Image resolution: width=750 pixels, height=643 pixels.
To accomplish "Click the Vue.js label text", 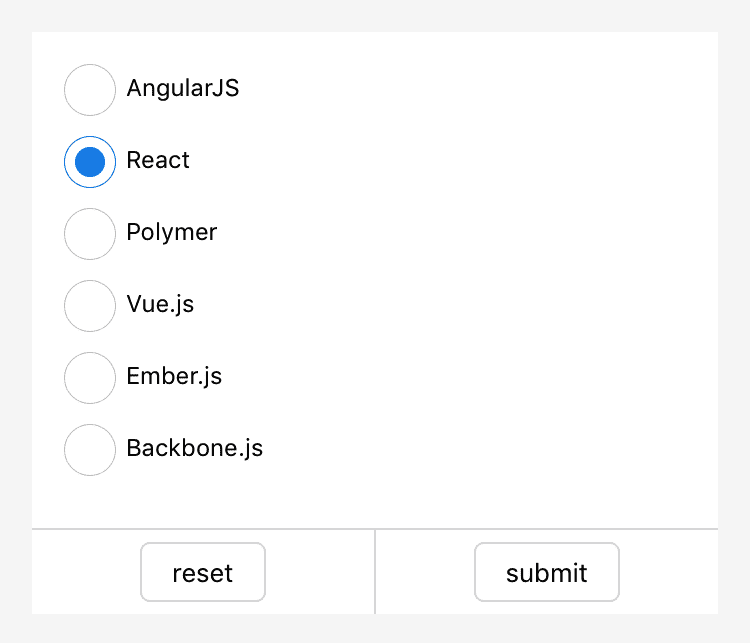I will point(160,305).
